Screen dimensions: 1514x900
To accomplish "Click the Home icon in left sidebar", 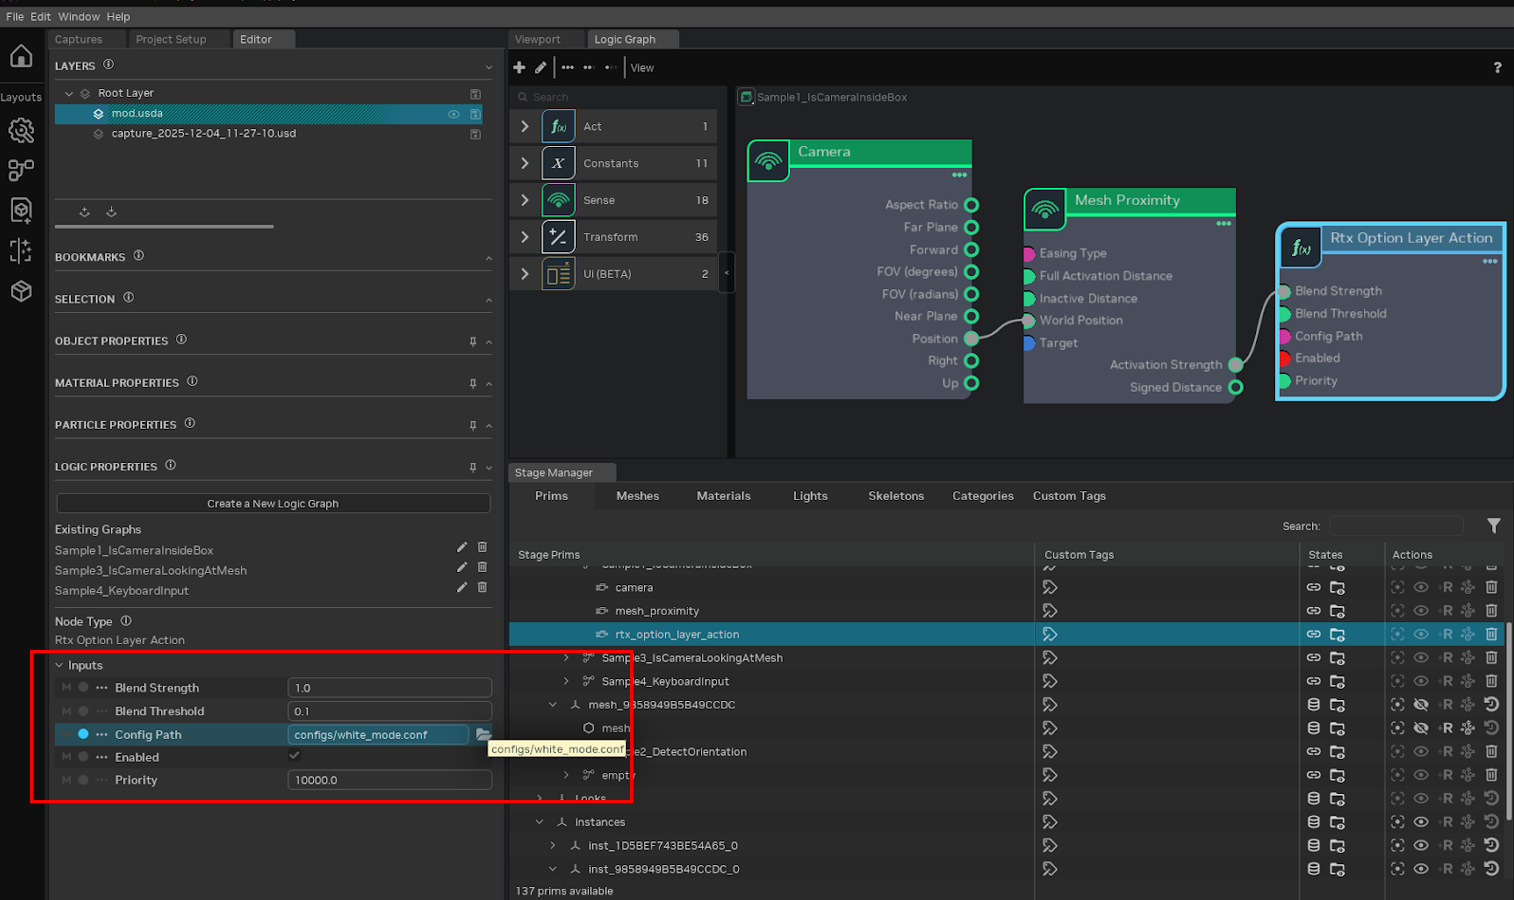I will 21,56.
